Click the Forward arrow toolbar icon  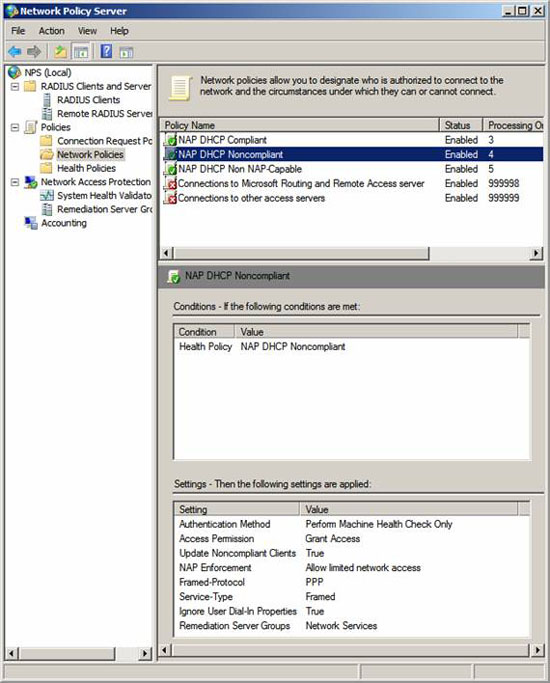(x=34, y=52)
